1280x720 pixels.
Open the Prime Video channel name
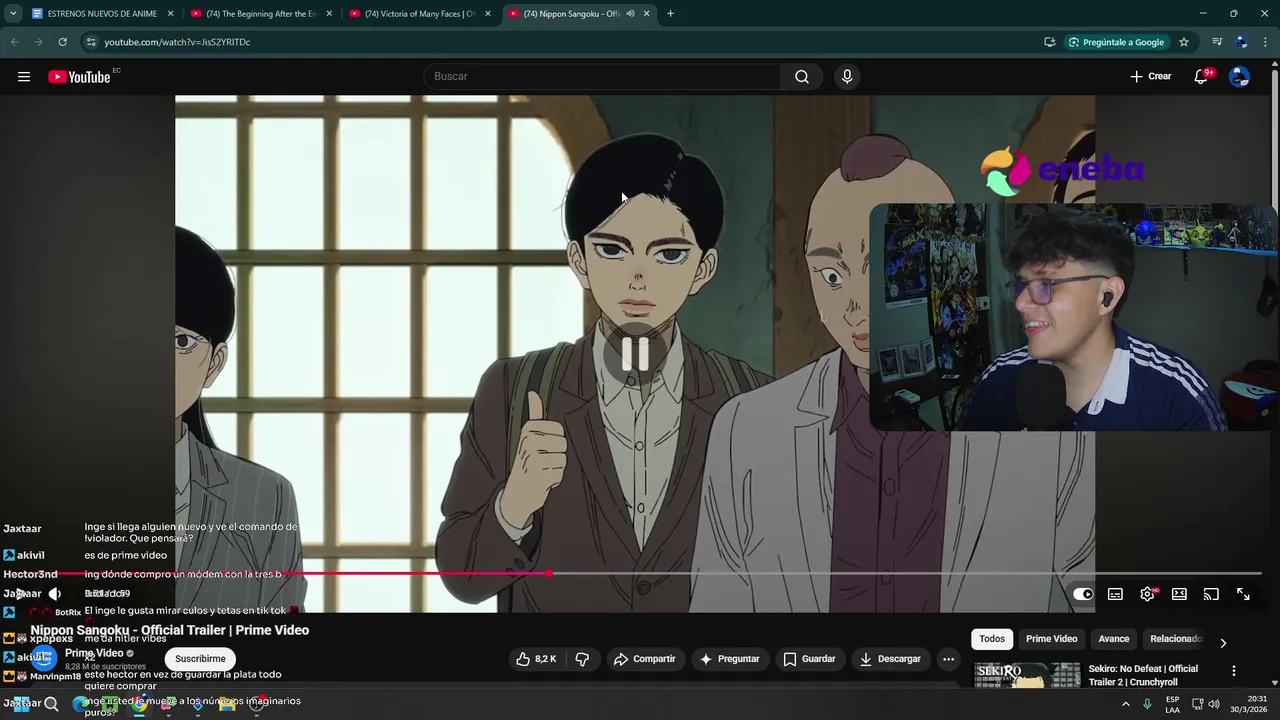pos(94,653)
